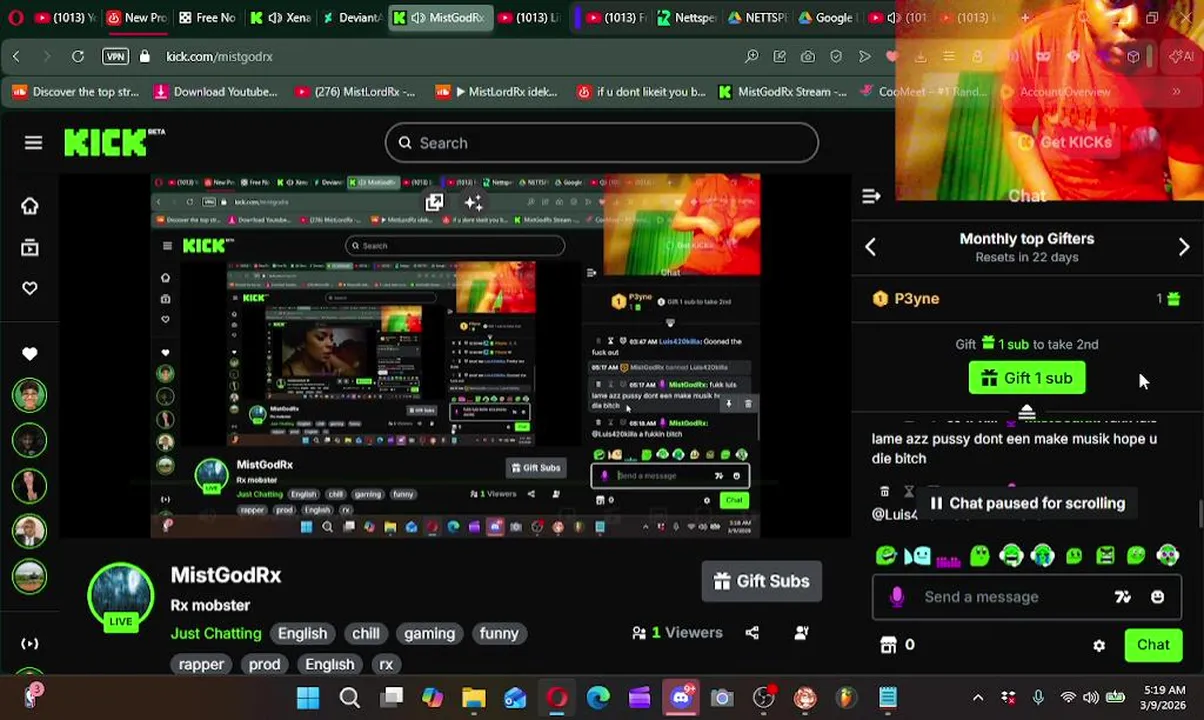Open Windows Start menu
Viewport: 1204px width, 720px height.
coord(308,697)
